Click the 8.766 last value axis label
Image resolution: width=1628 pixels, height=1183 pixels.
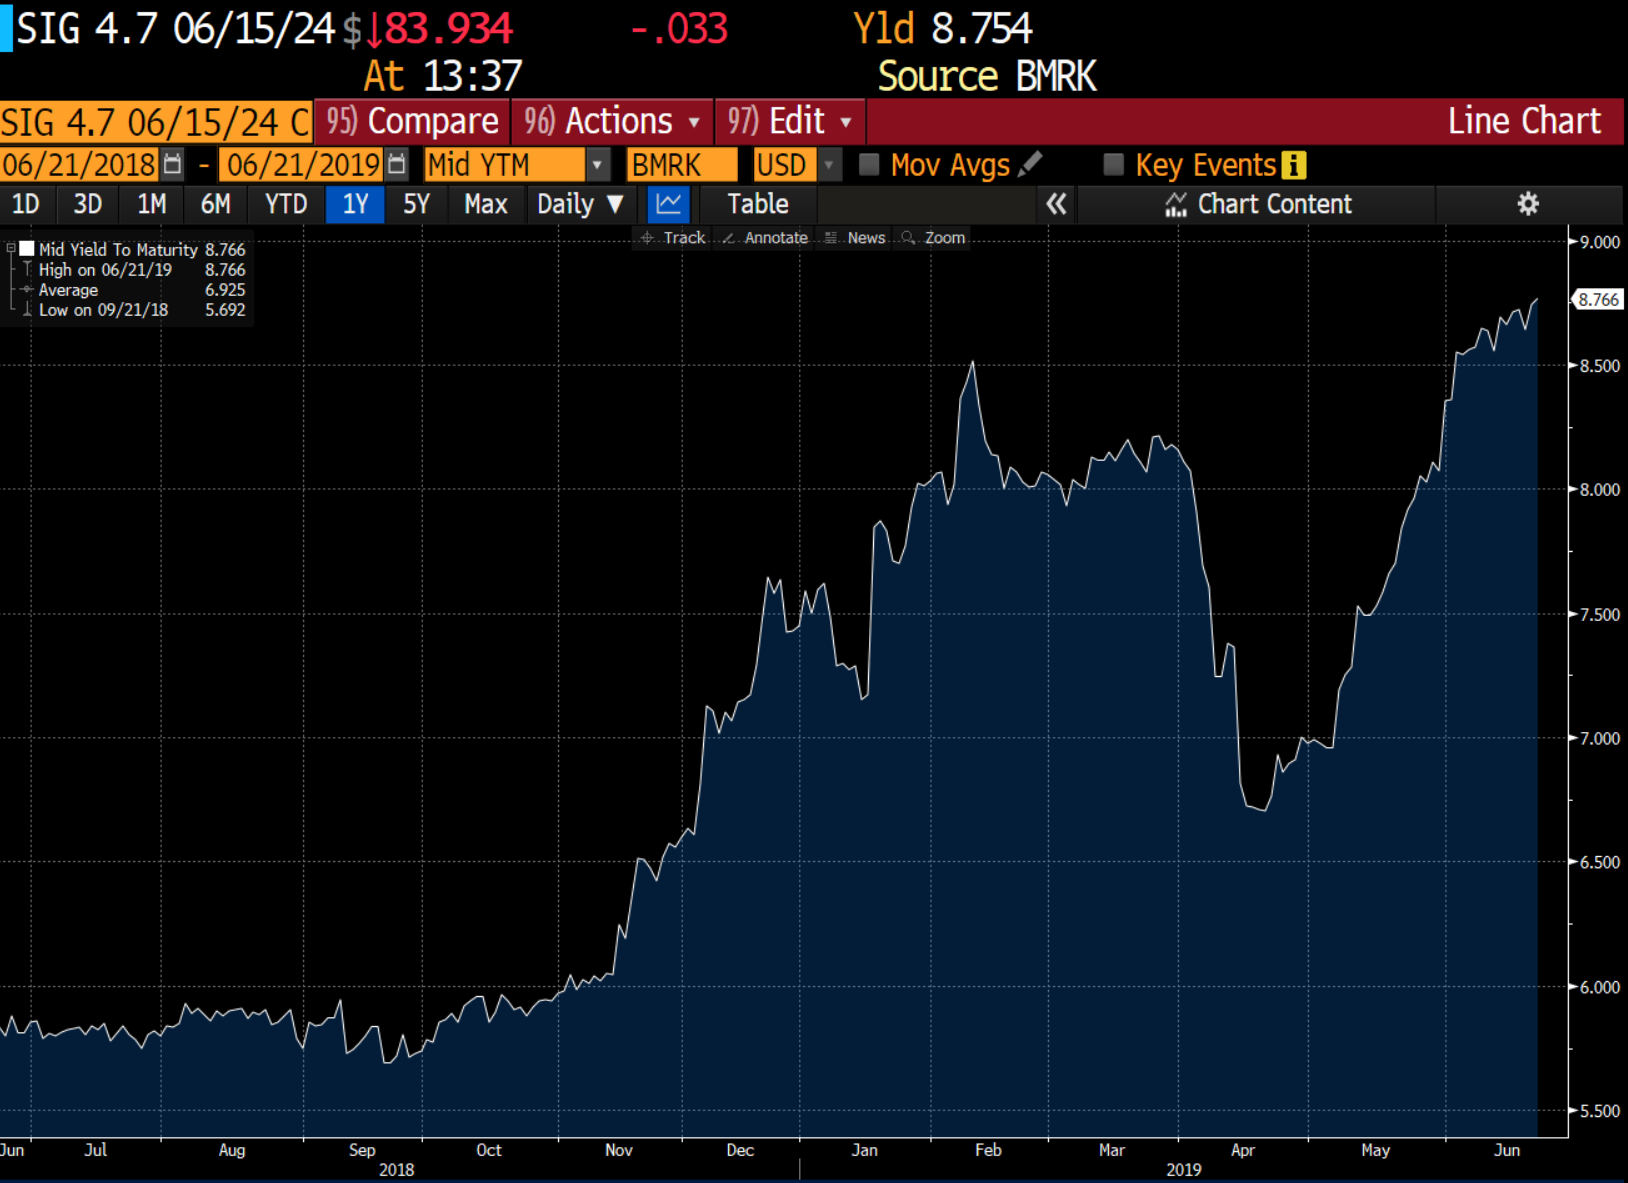(1598, 299)
